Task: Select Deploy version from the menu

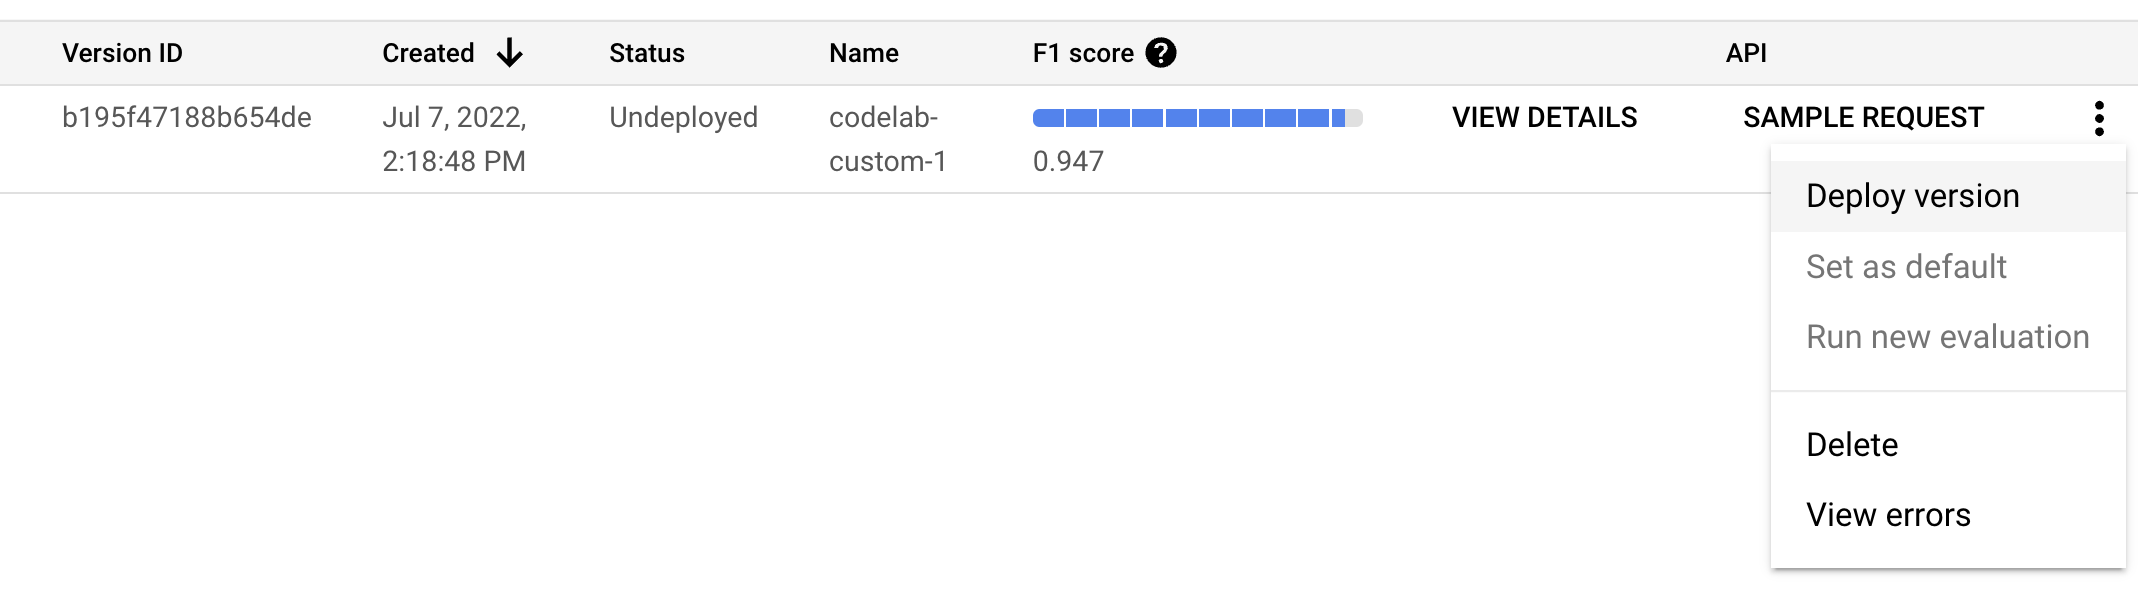Action: point(1912,196)
